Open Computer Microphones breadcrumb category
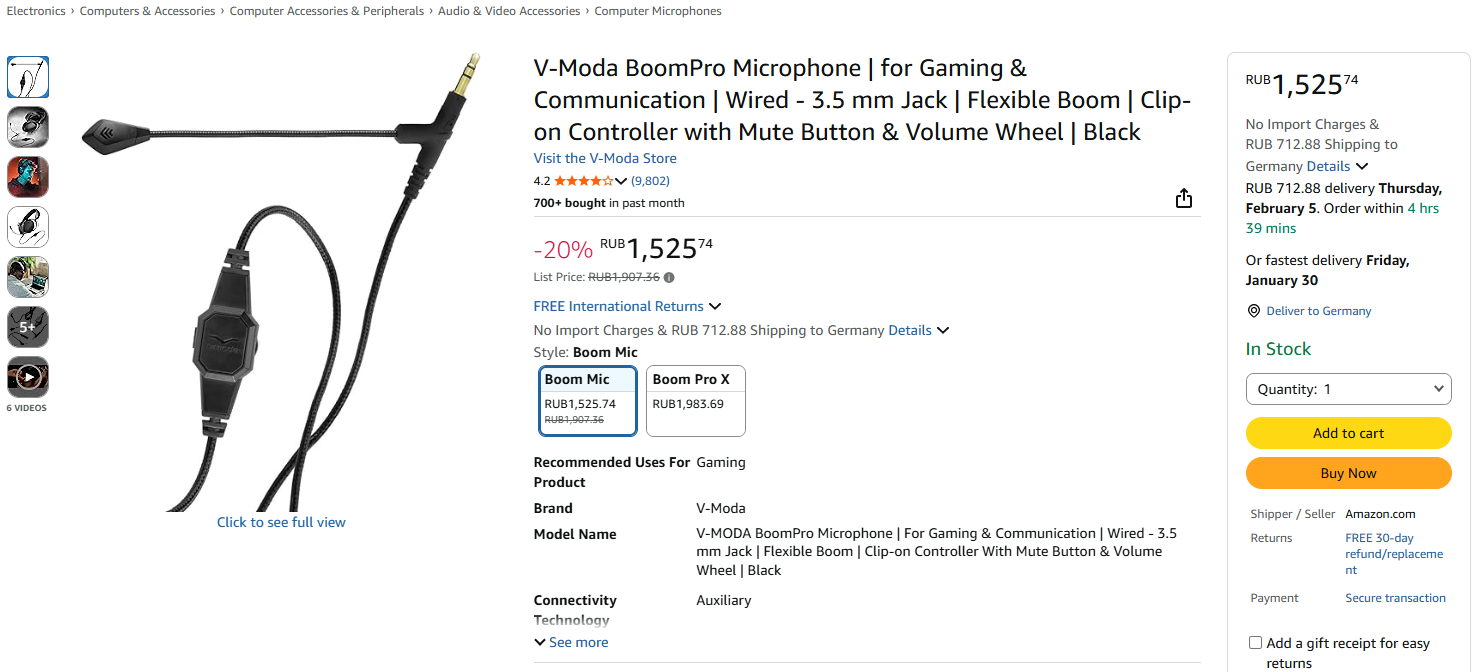Viewport: 1478px width, 672px height. (x=658, y=11)
